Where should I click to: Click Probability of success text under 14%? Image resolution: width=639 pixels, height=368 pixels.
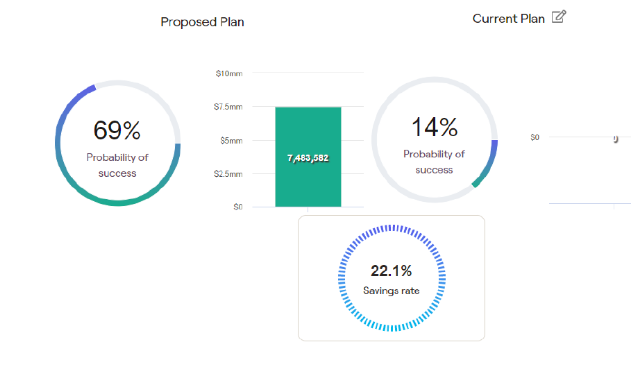pyautogui.click(x=434, y=162)
